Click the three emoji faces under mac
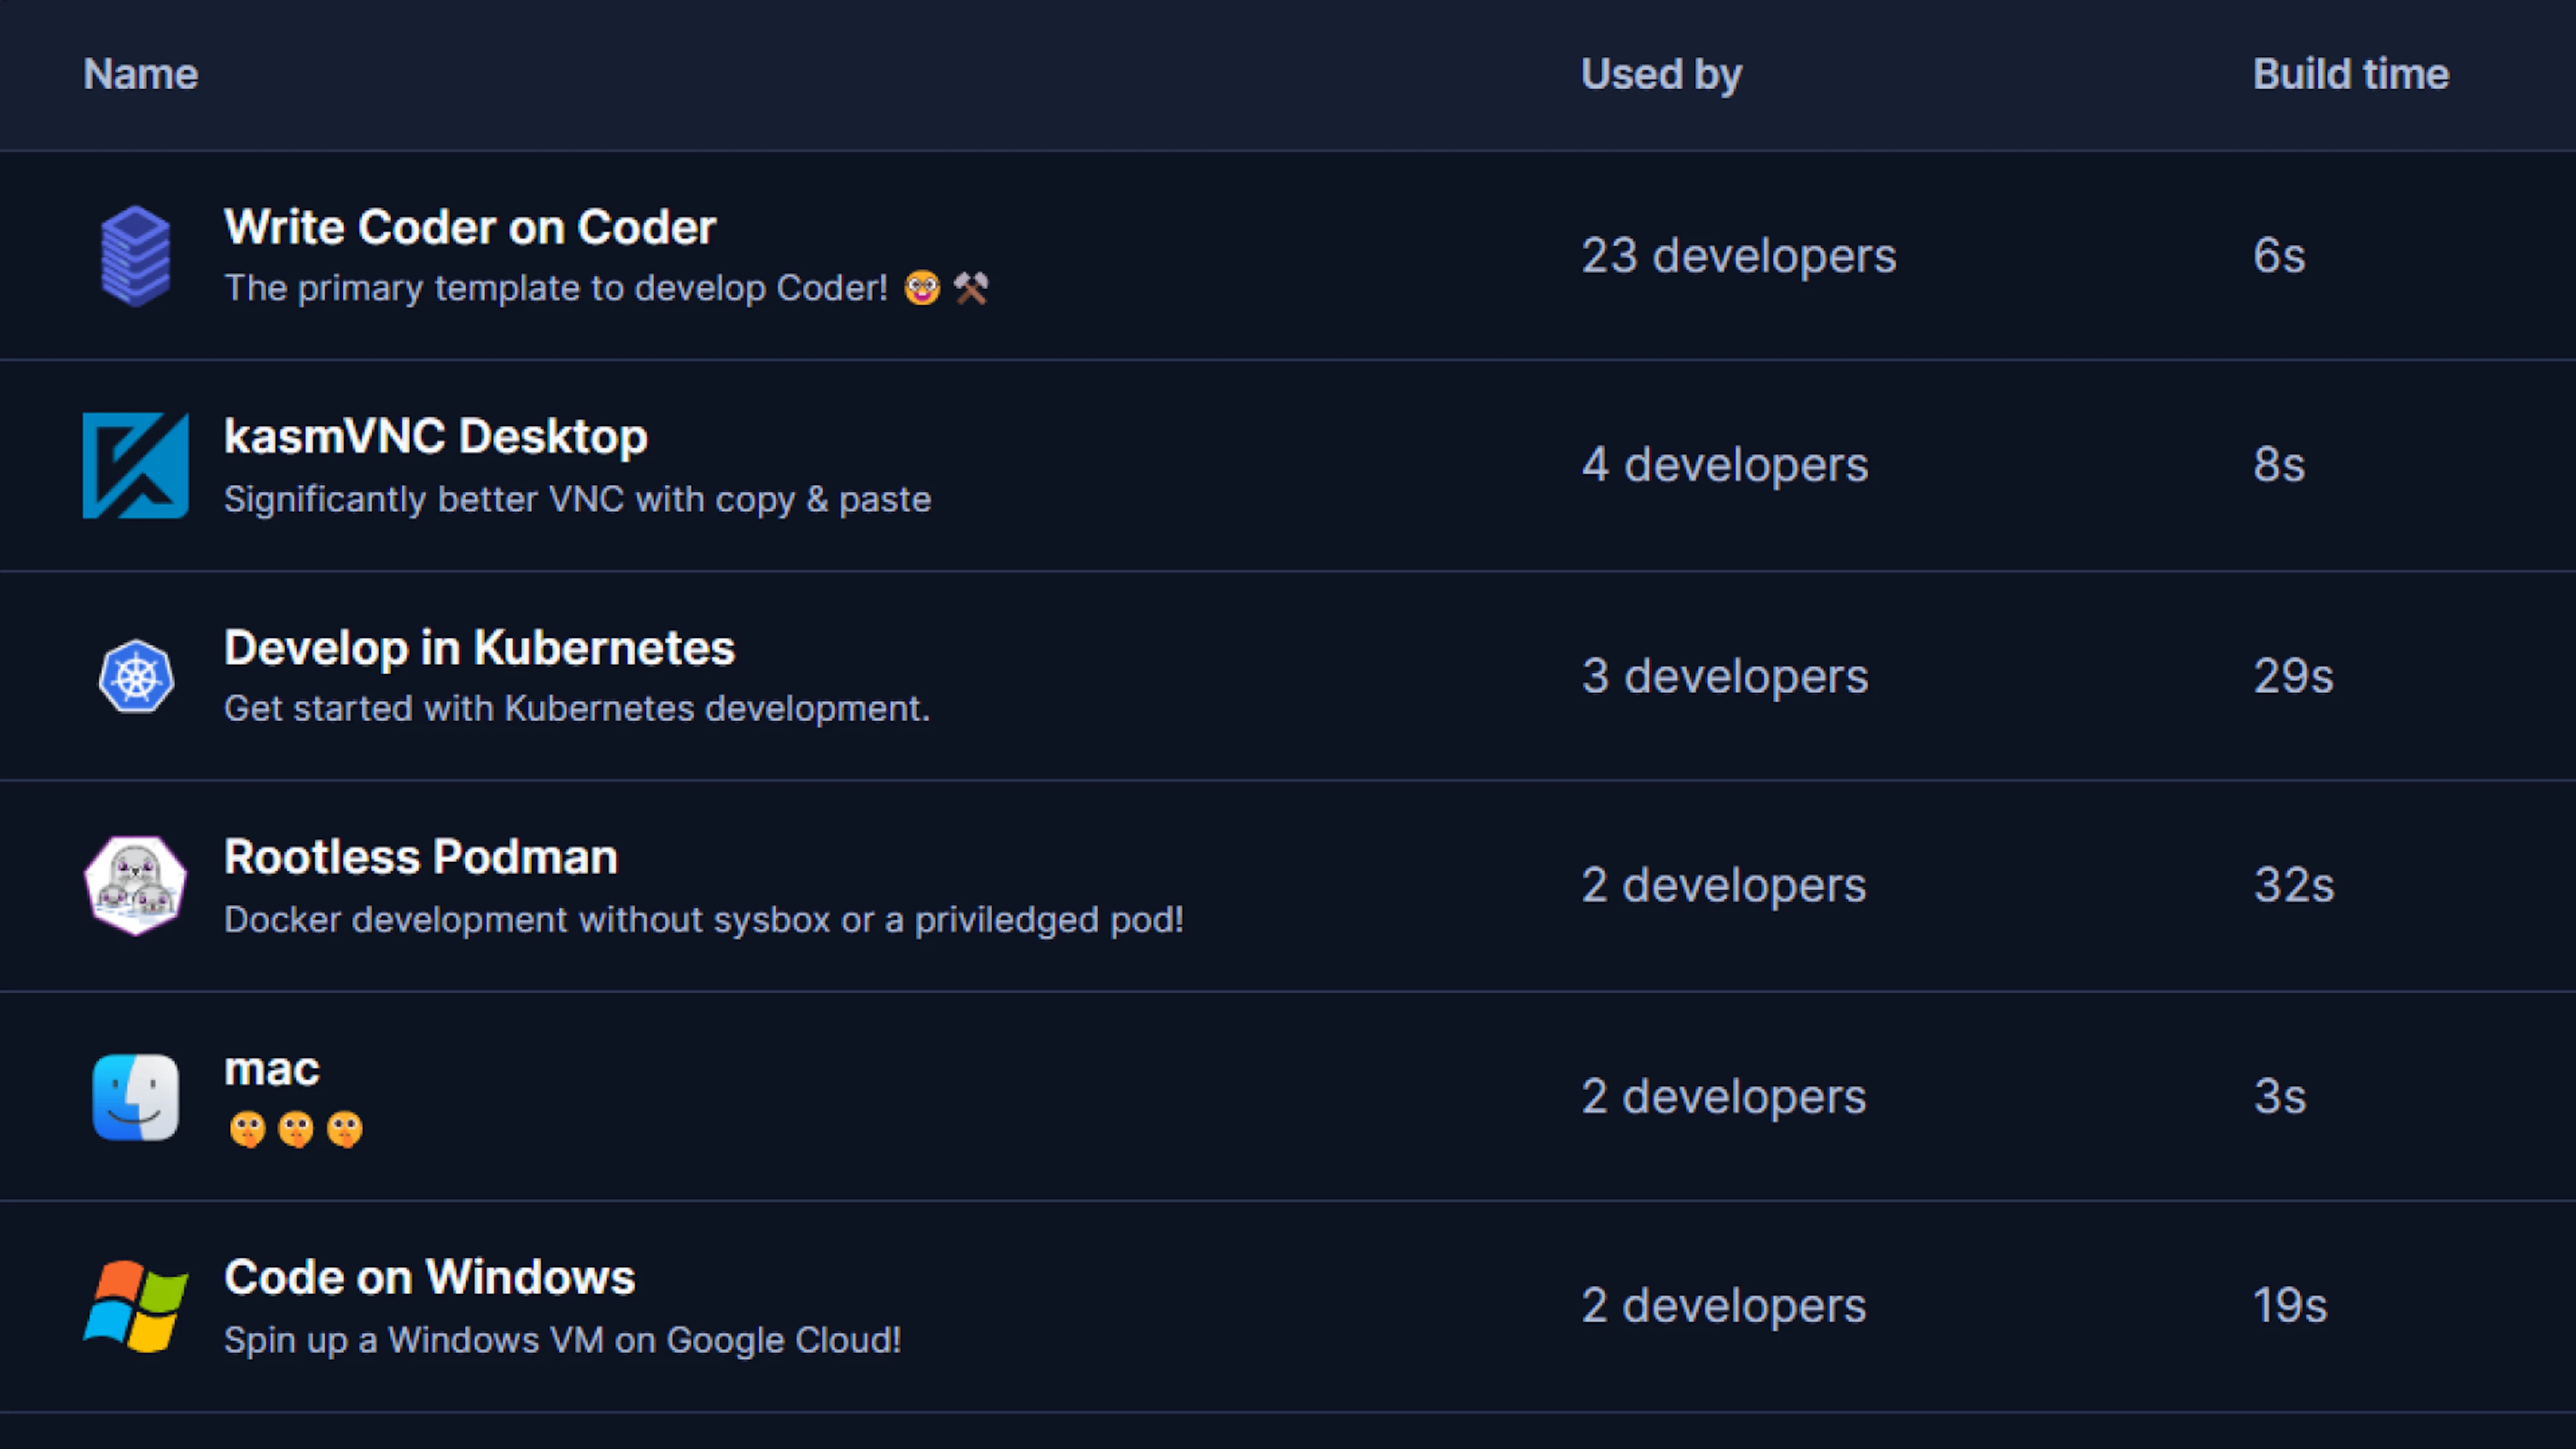2576x1449 pixels. (x=295, y=1129)
